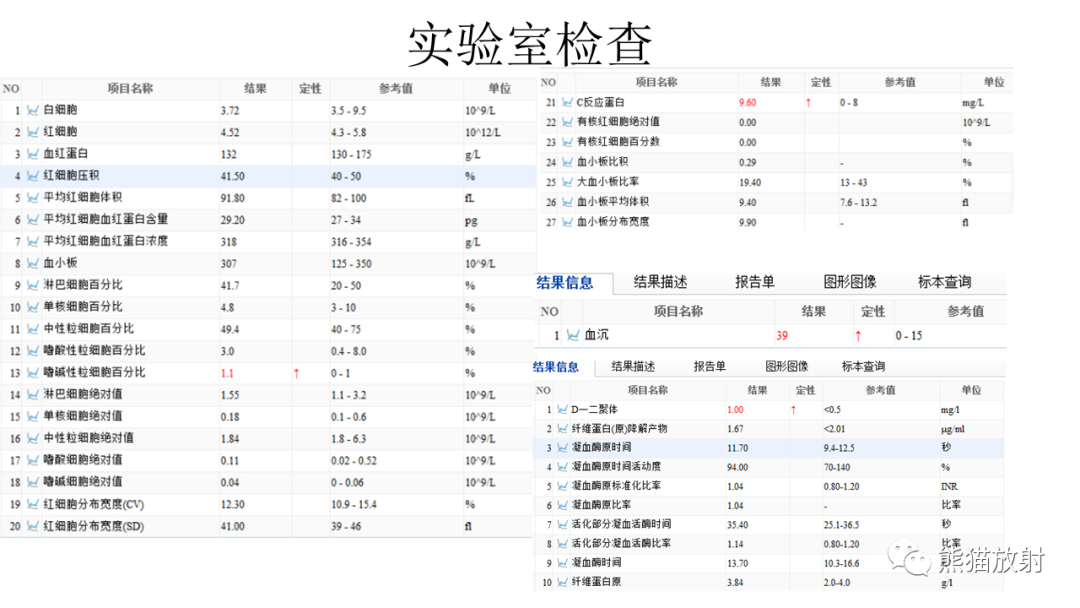This screenshot has height=608, width=1080.
Task: Open trend icon for 纤维蛋白原 row 10
Action: (562, 582)
